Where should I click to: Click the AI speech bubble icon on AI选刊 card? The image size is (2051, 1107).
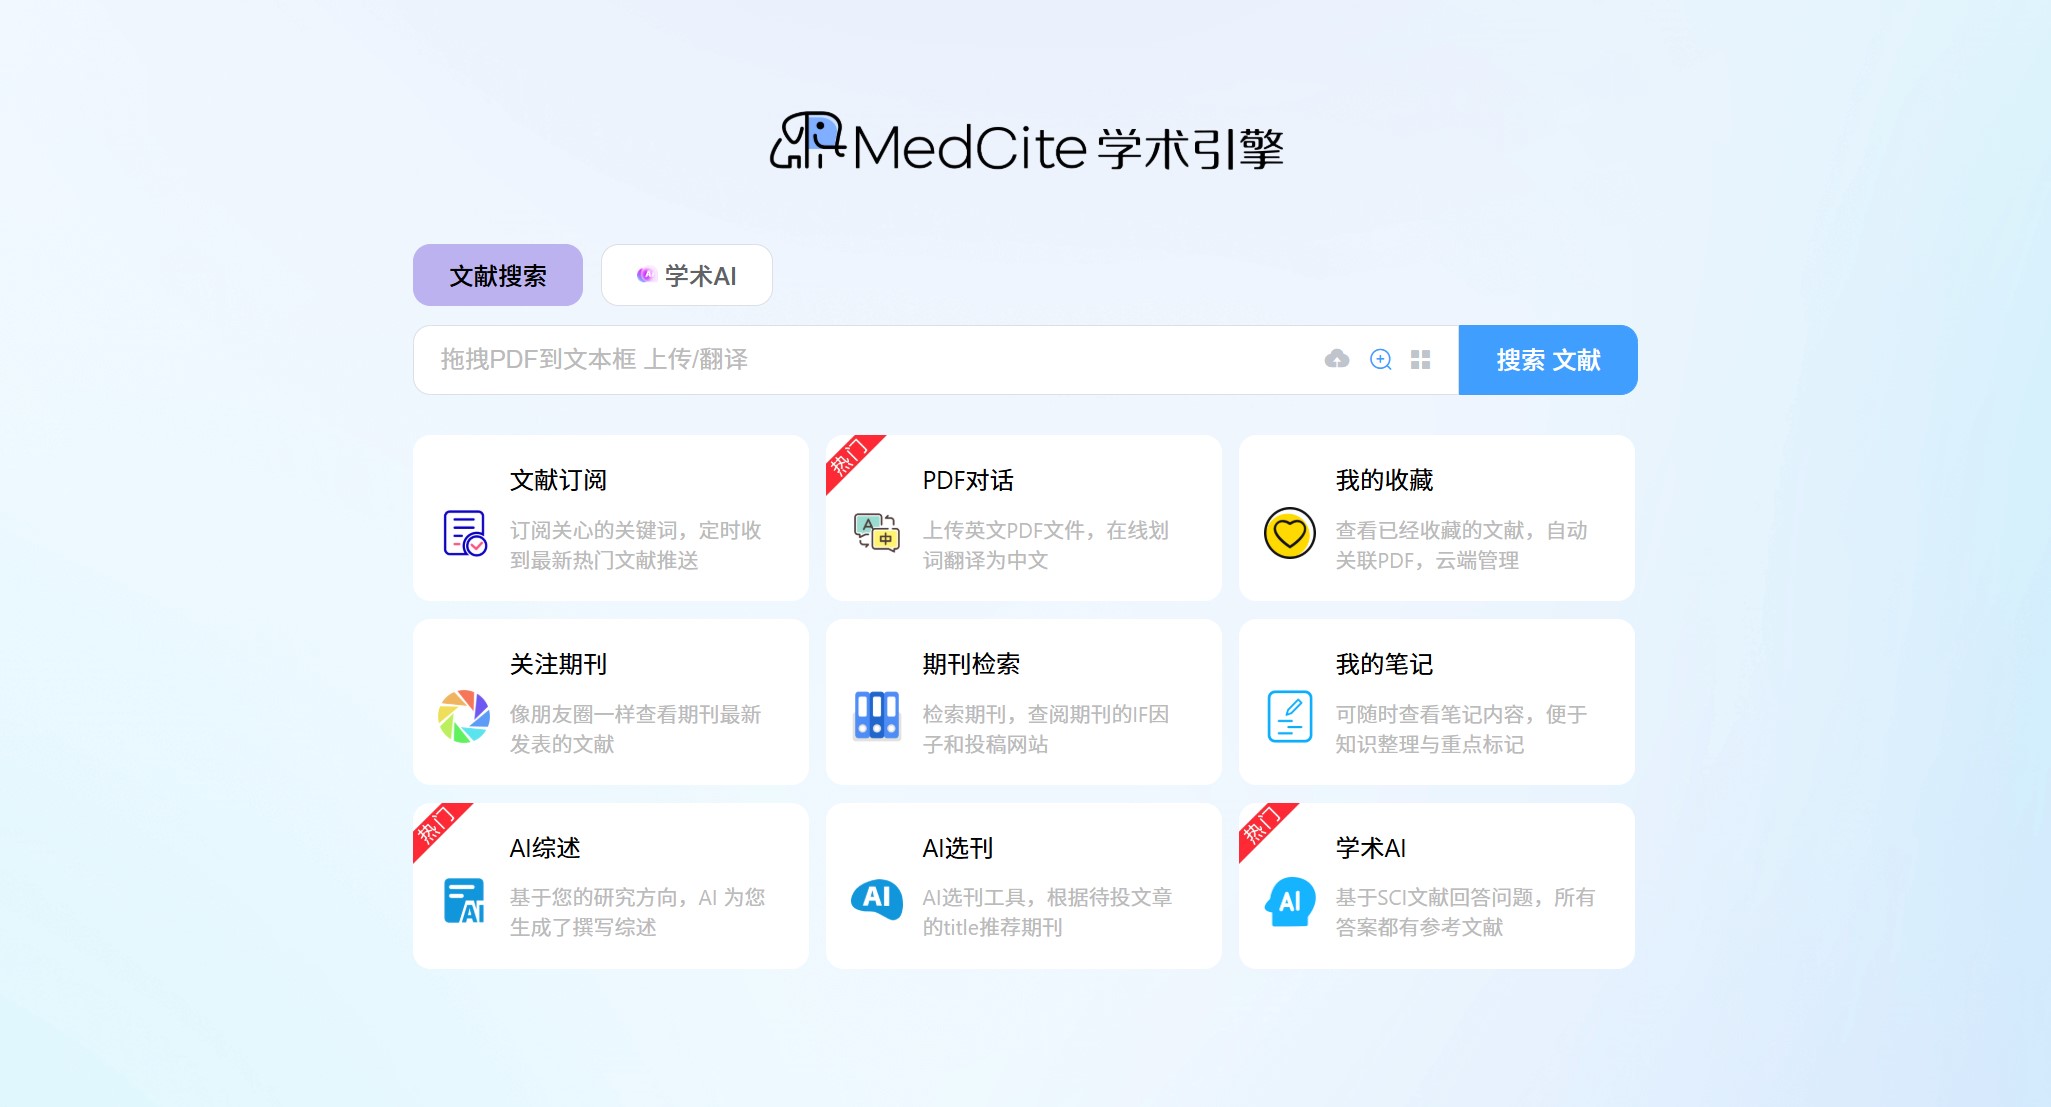pyautogui.click(x=875, y=899)
